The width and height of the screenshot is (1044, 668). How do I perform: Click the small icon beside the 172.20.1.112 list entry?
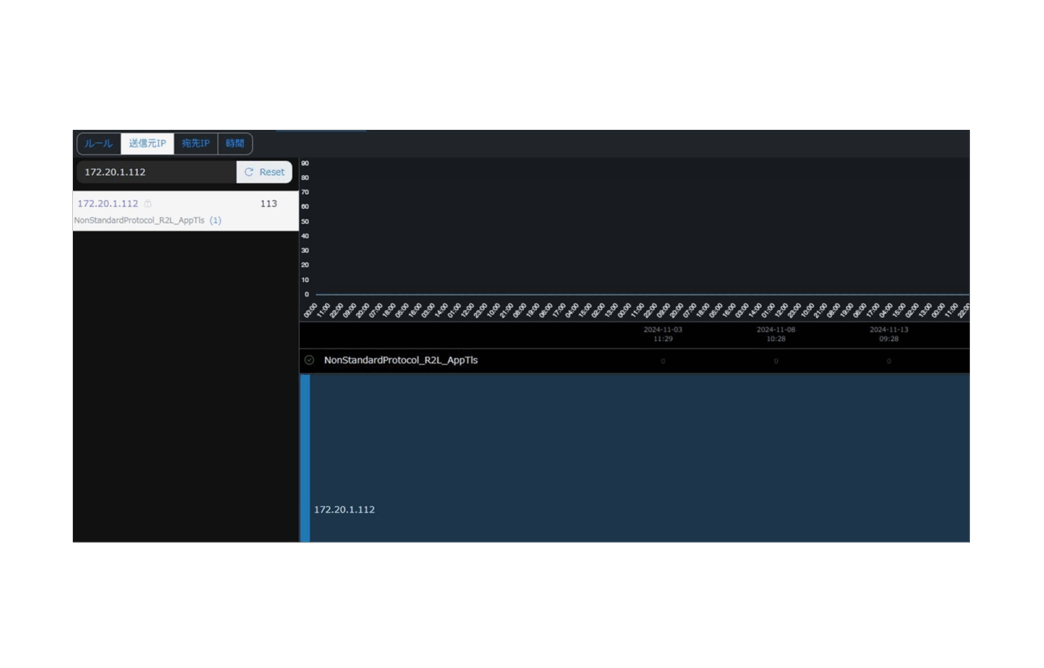148,204
